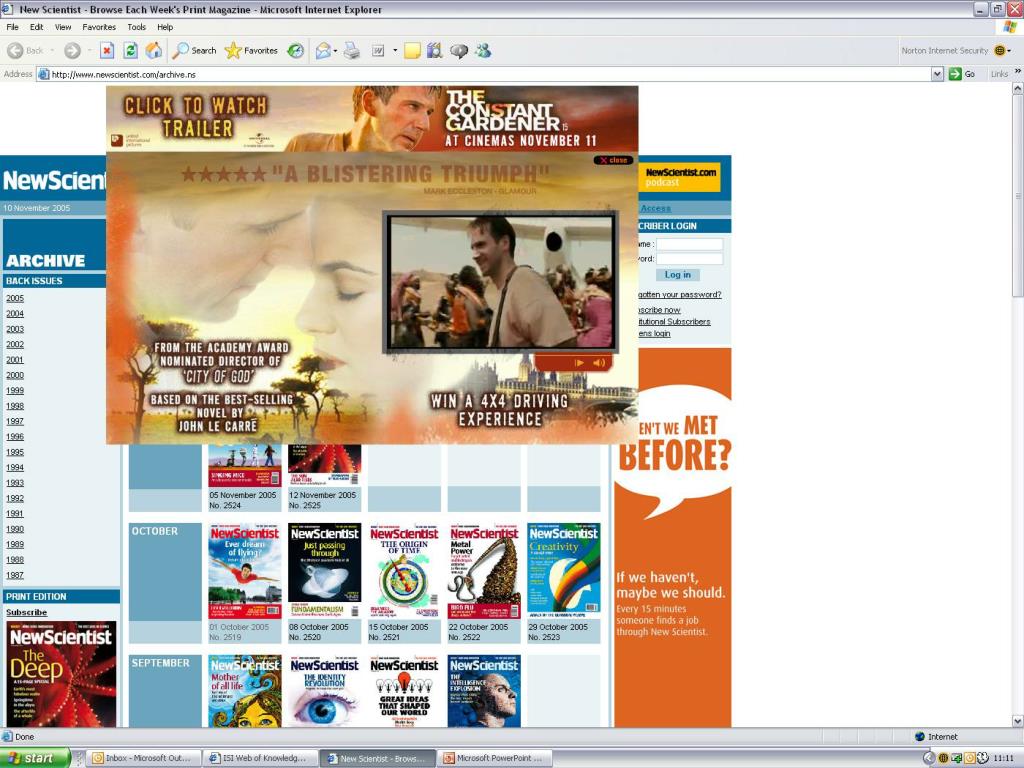Switch to ISI Web of Knowledge taskbar item
Image resolution: width=1024 pixels, height=768 pixels.
coord(260,758)
